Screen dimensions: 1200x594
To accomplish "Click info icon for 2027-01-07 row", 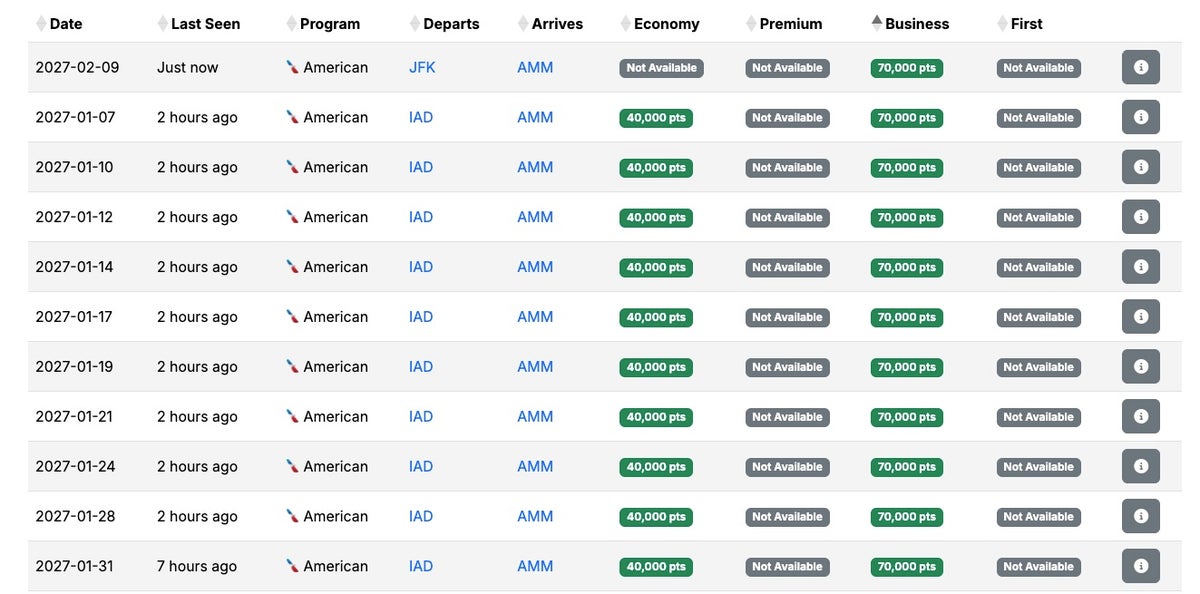I will point(1140,117).
